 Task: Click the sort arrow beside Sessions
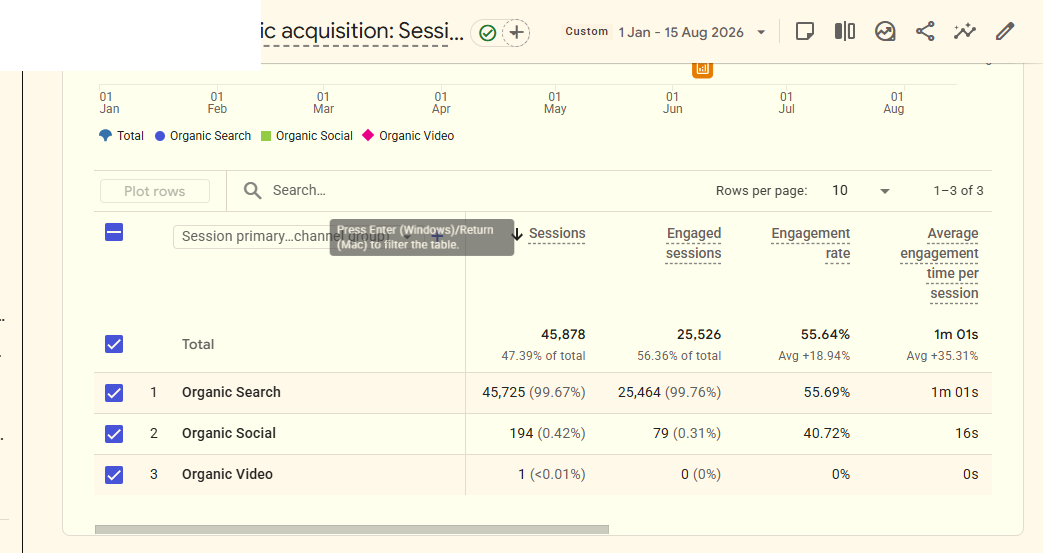coord(517,234)
